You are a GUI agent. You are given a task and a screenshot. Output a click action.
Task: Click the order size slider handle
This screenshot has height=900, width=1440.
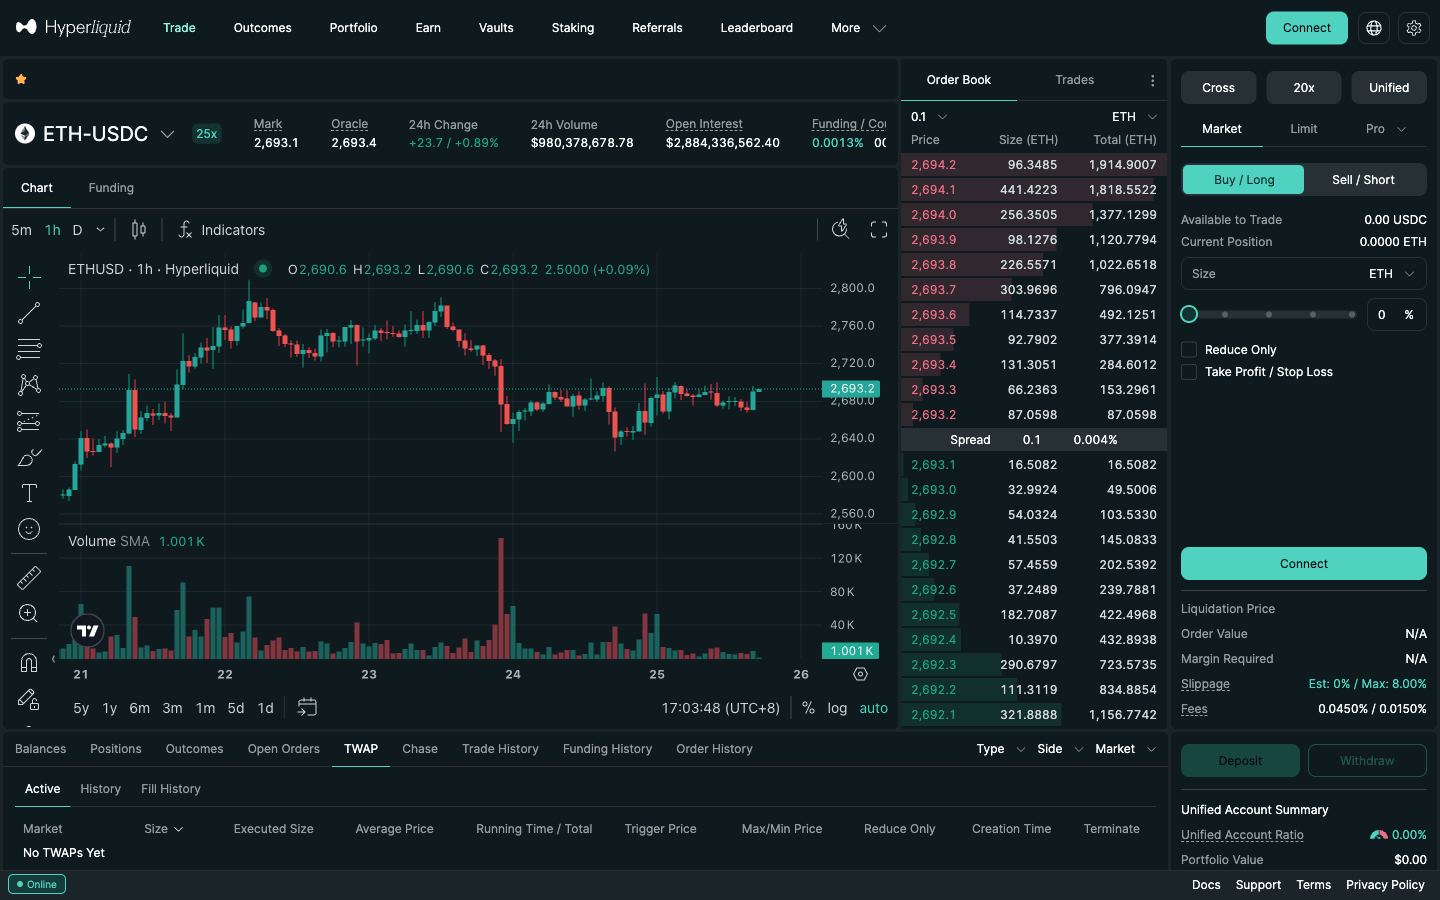click(x=1189, y=314)
